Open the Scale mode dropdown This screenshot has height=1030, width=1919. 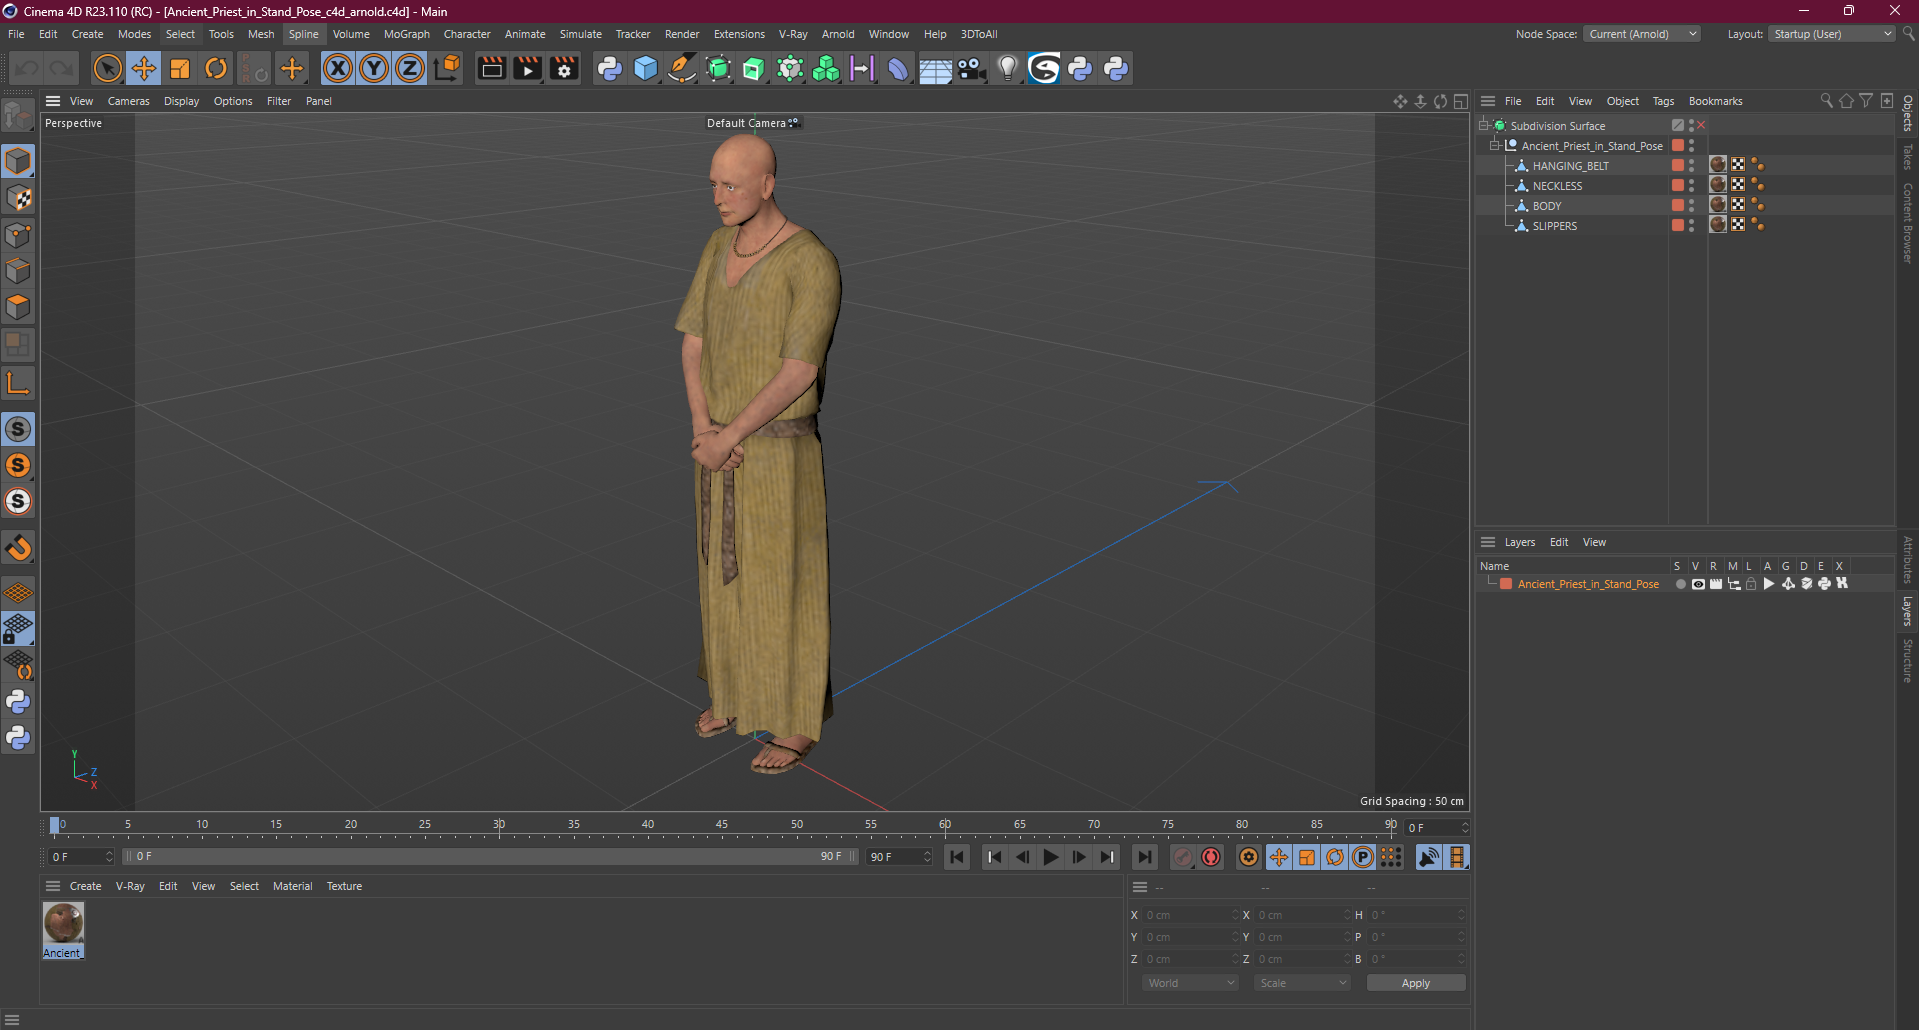1302,983
